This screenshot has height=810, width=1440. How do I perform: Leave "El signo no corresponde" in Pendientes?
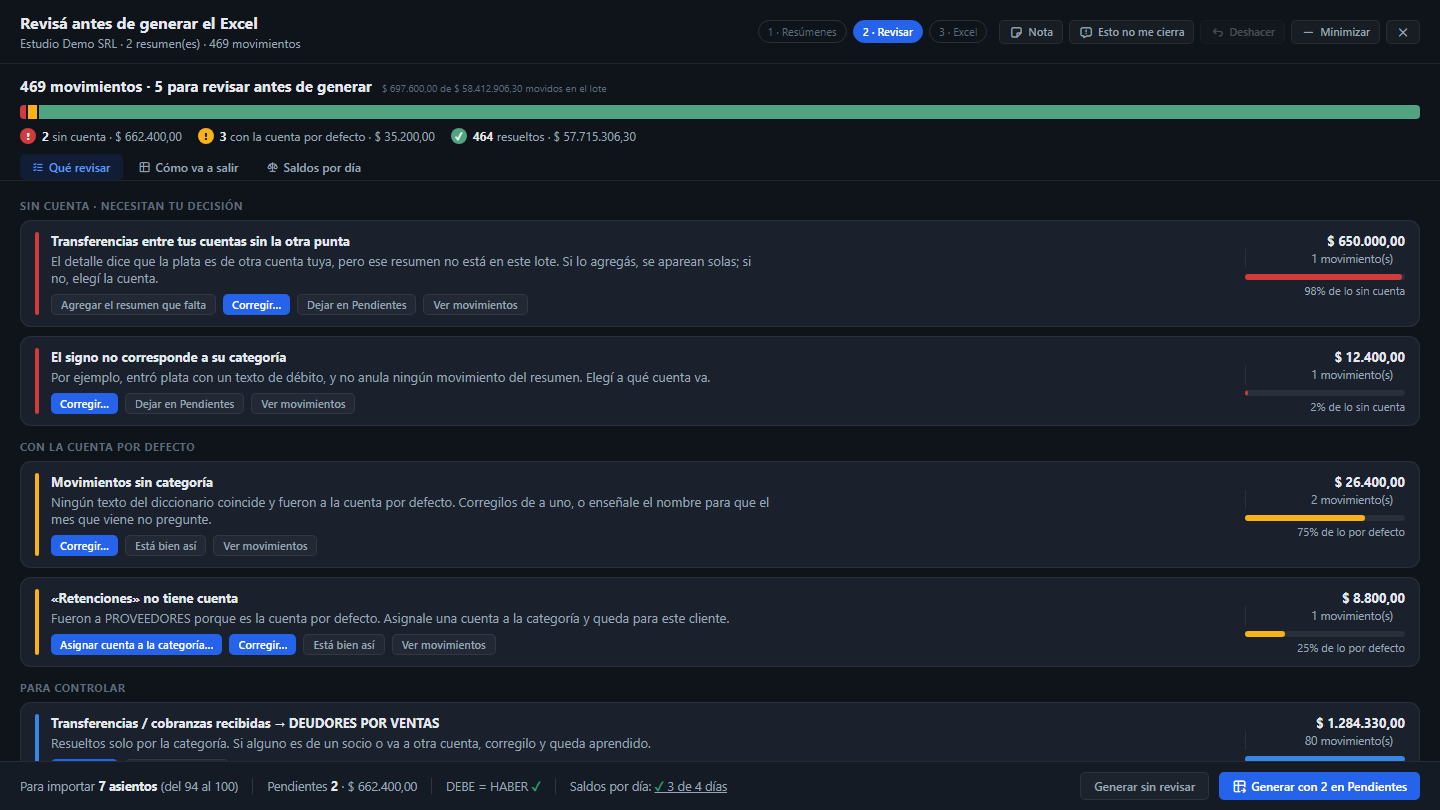point(185,404)
